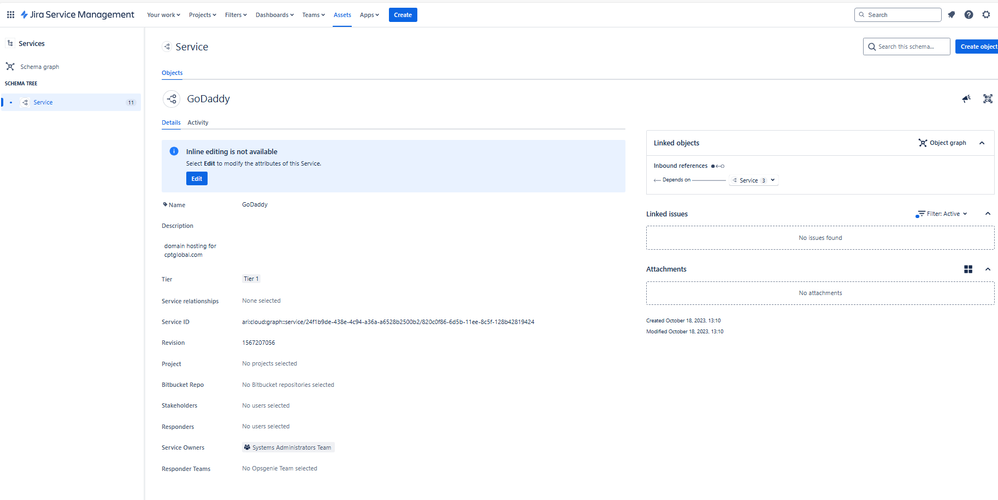Click the Services schema icon in sidebar
Viewport: 998px width, 500px height.
(x=10, y=43)
